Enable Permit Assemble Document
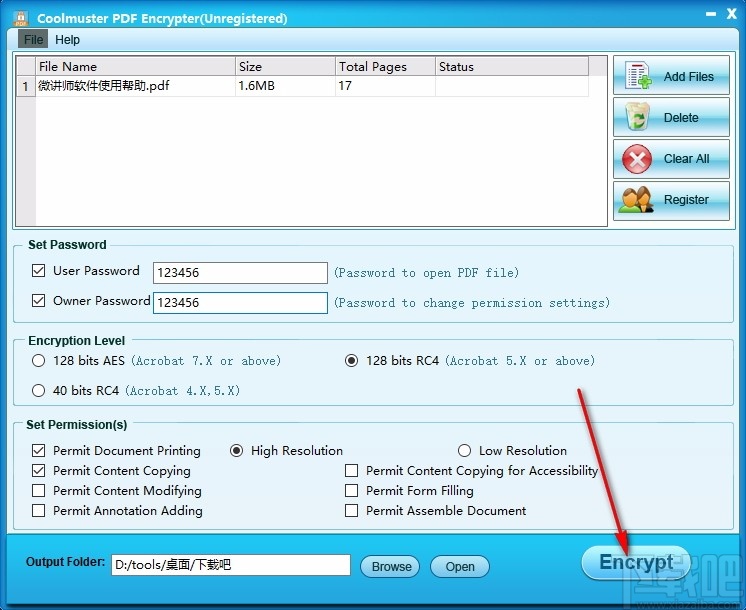The image size is (746, 610). coord(352,511)
